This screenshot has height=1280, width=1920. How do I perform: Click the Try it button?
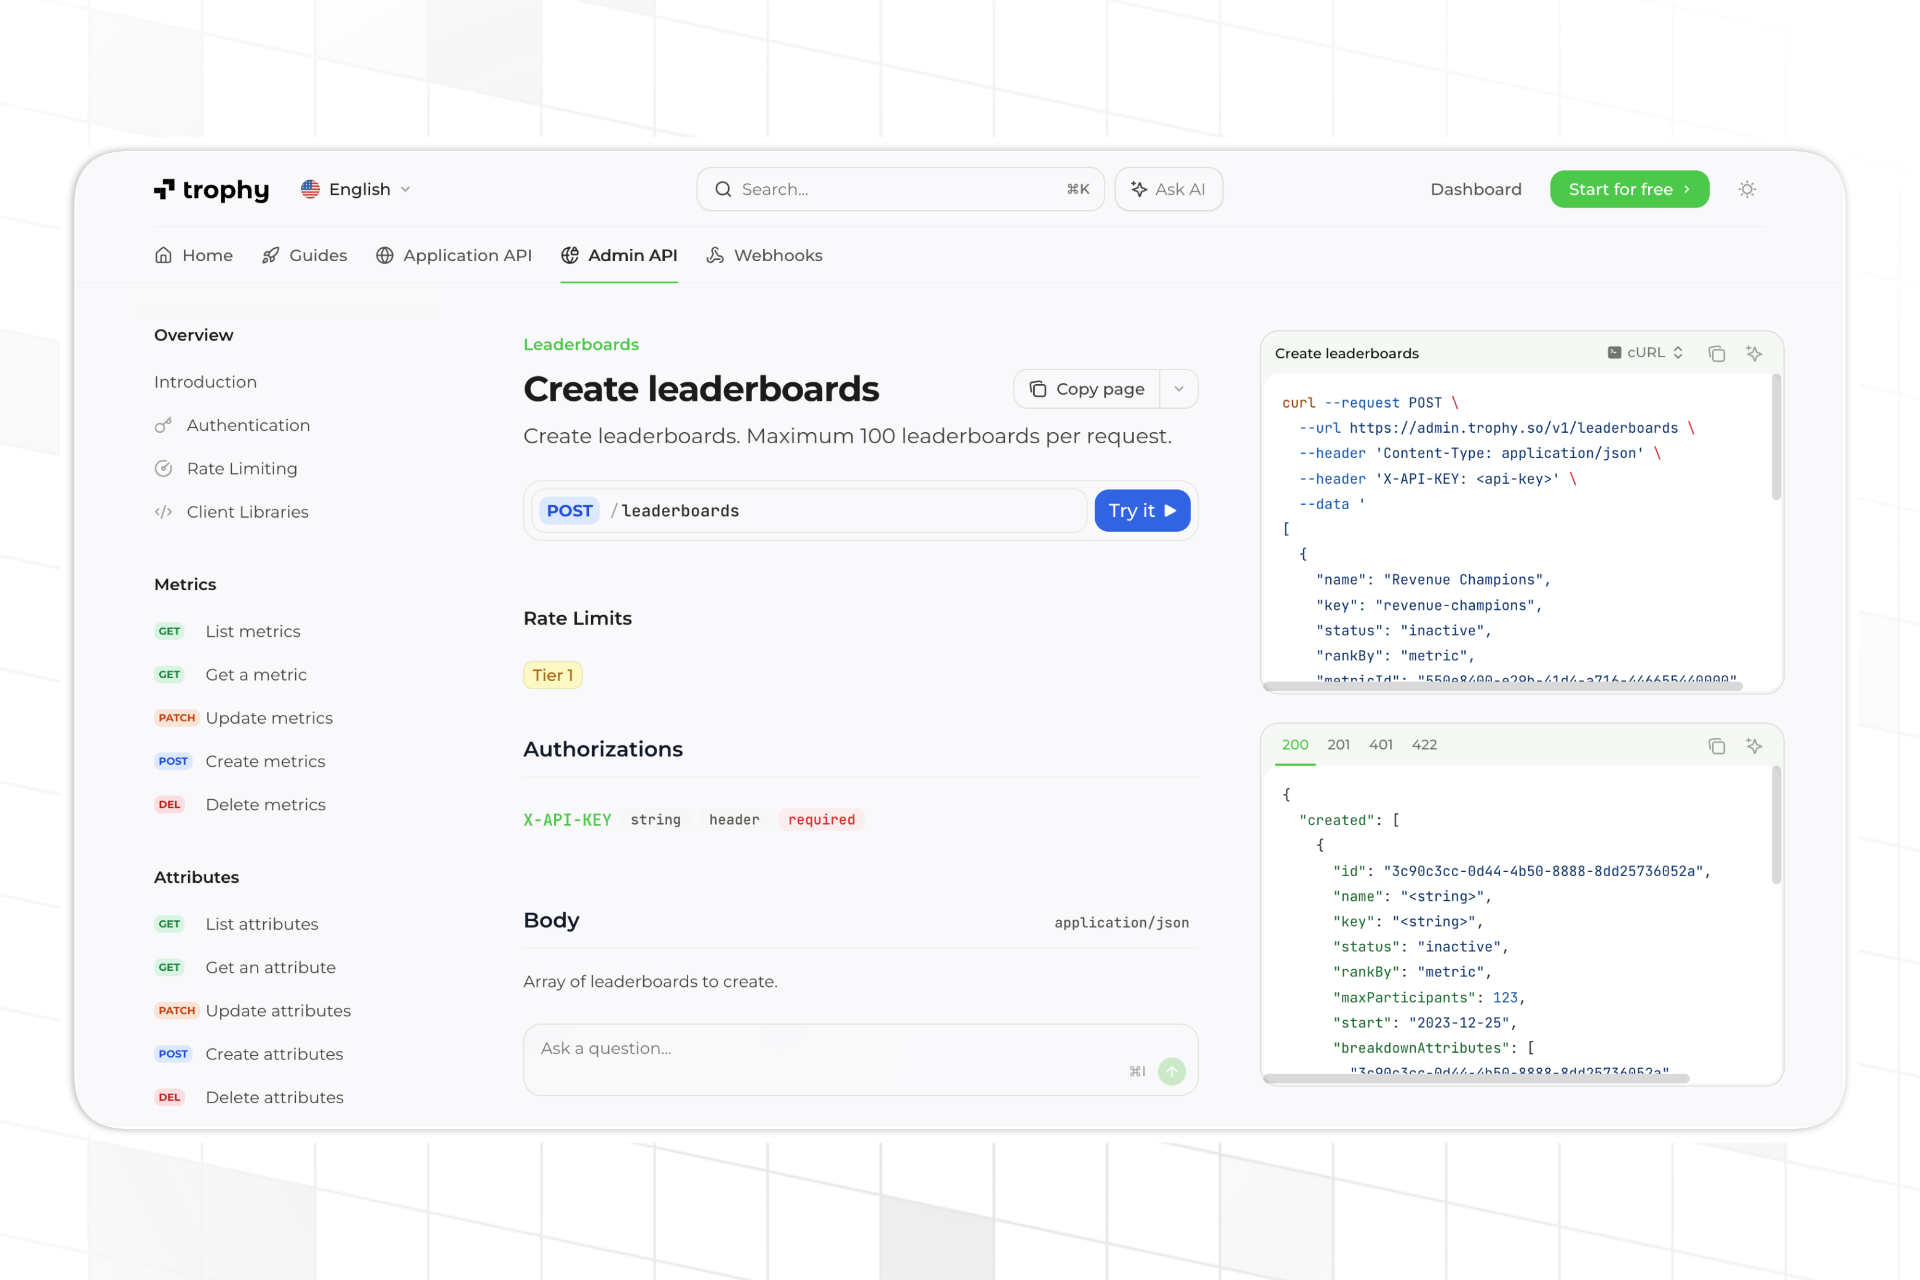(x=1142, y=510)
